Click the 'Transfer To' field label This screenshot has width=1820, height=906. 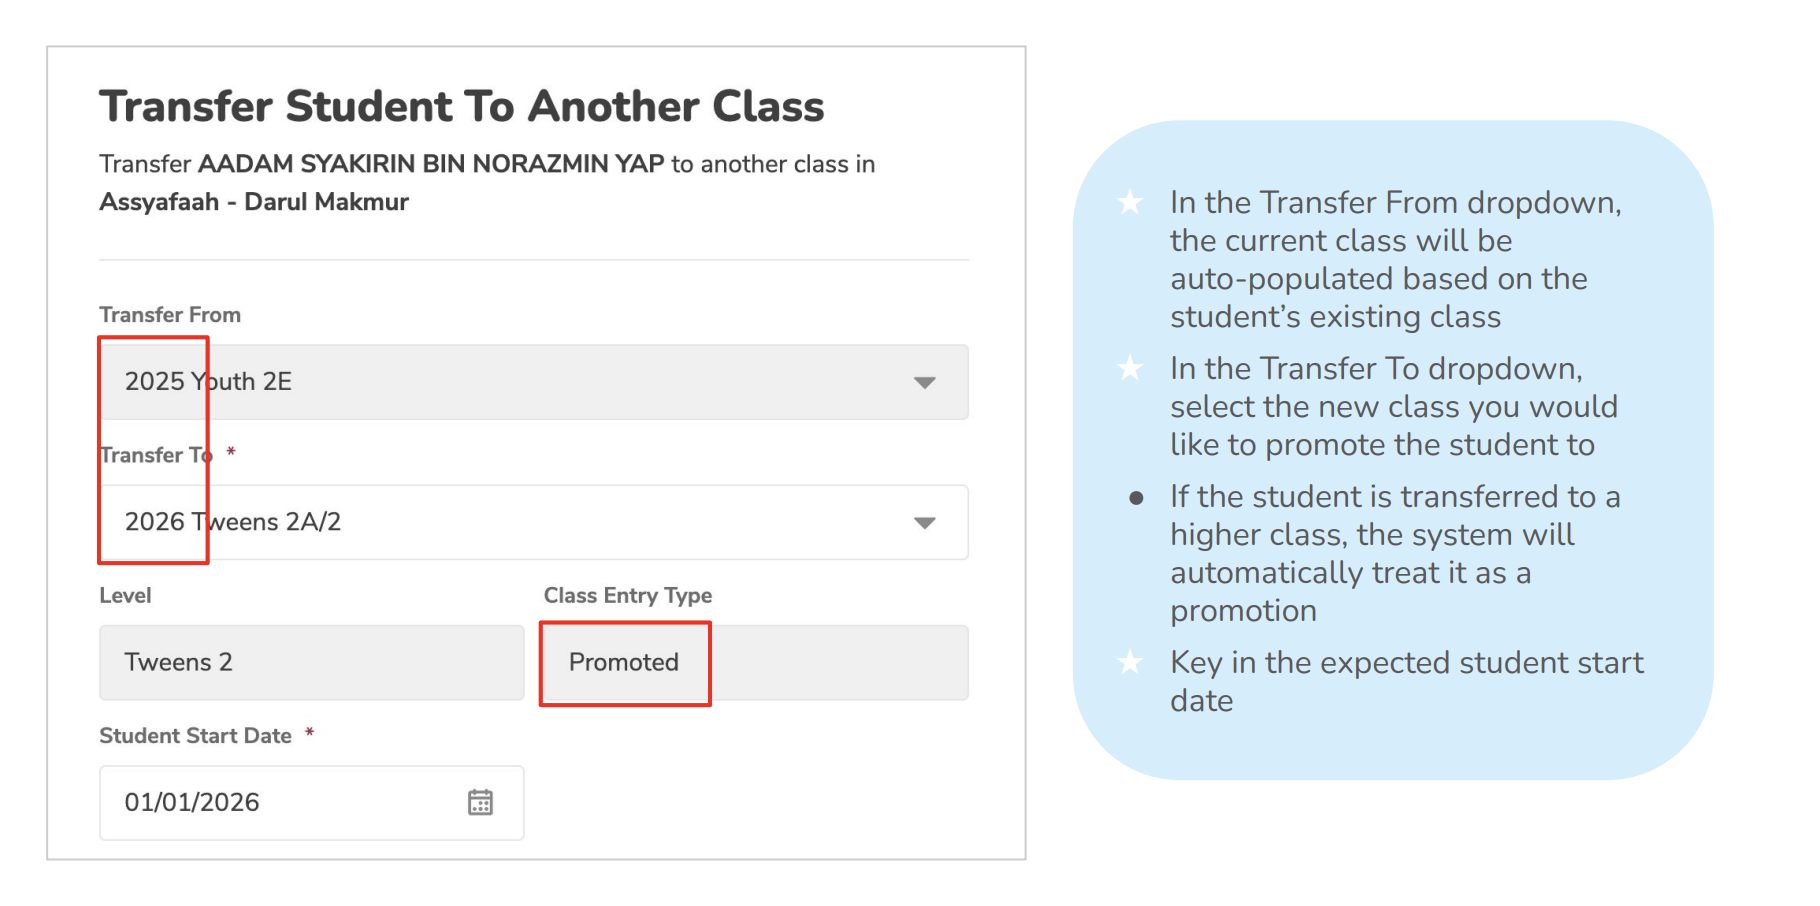coord(156,455)
